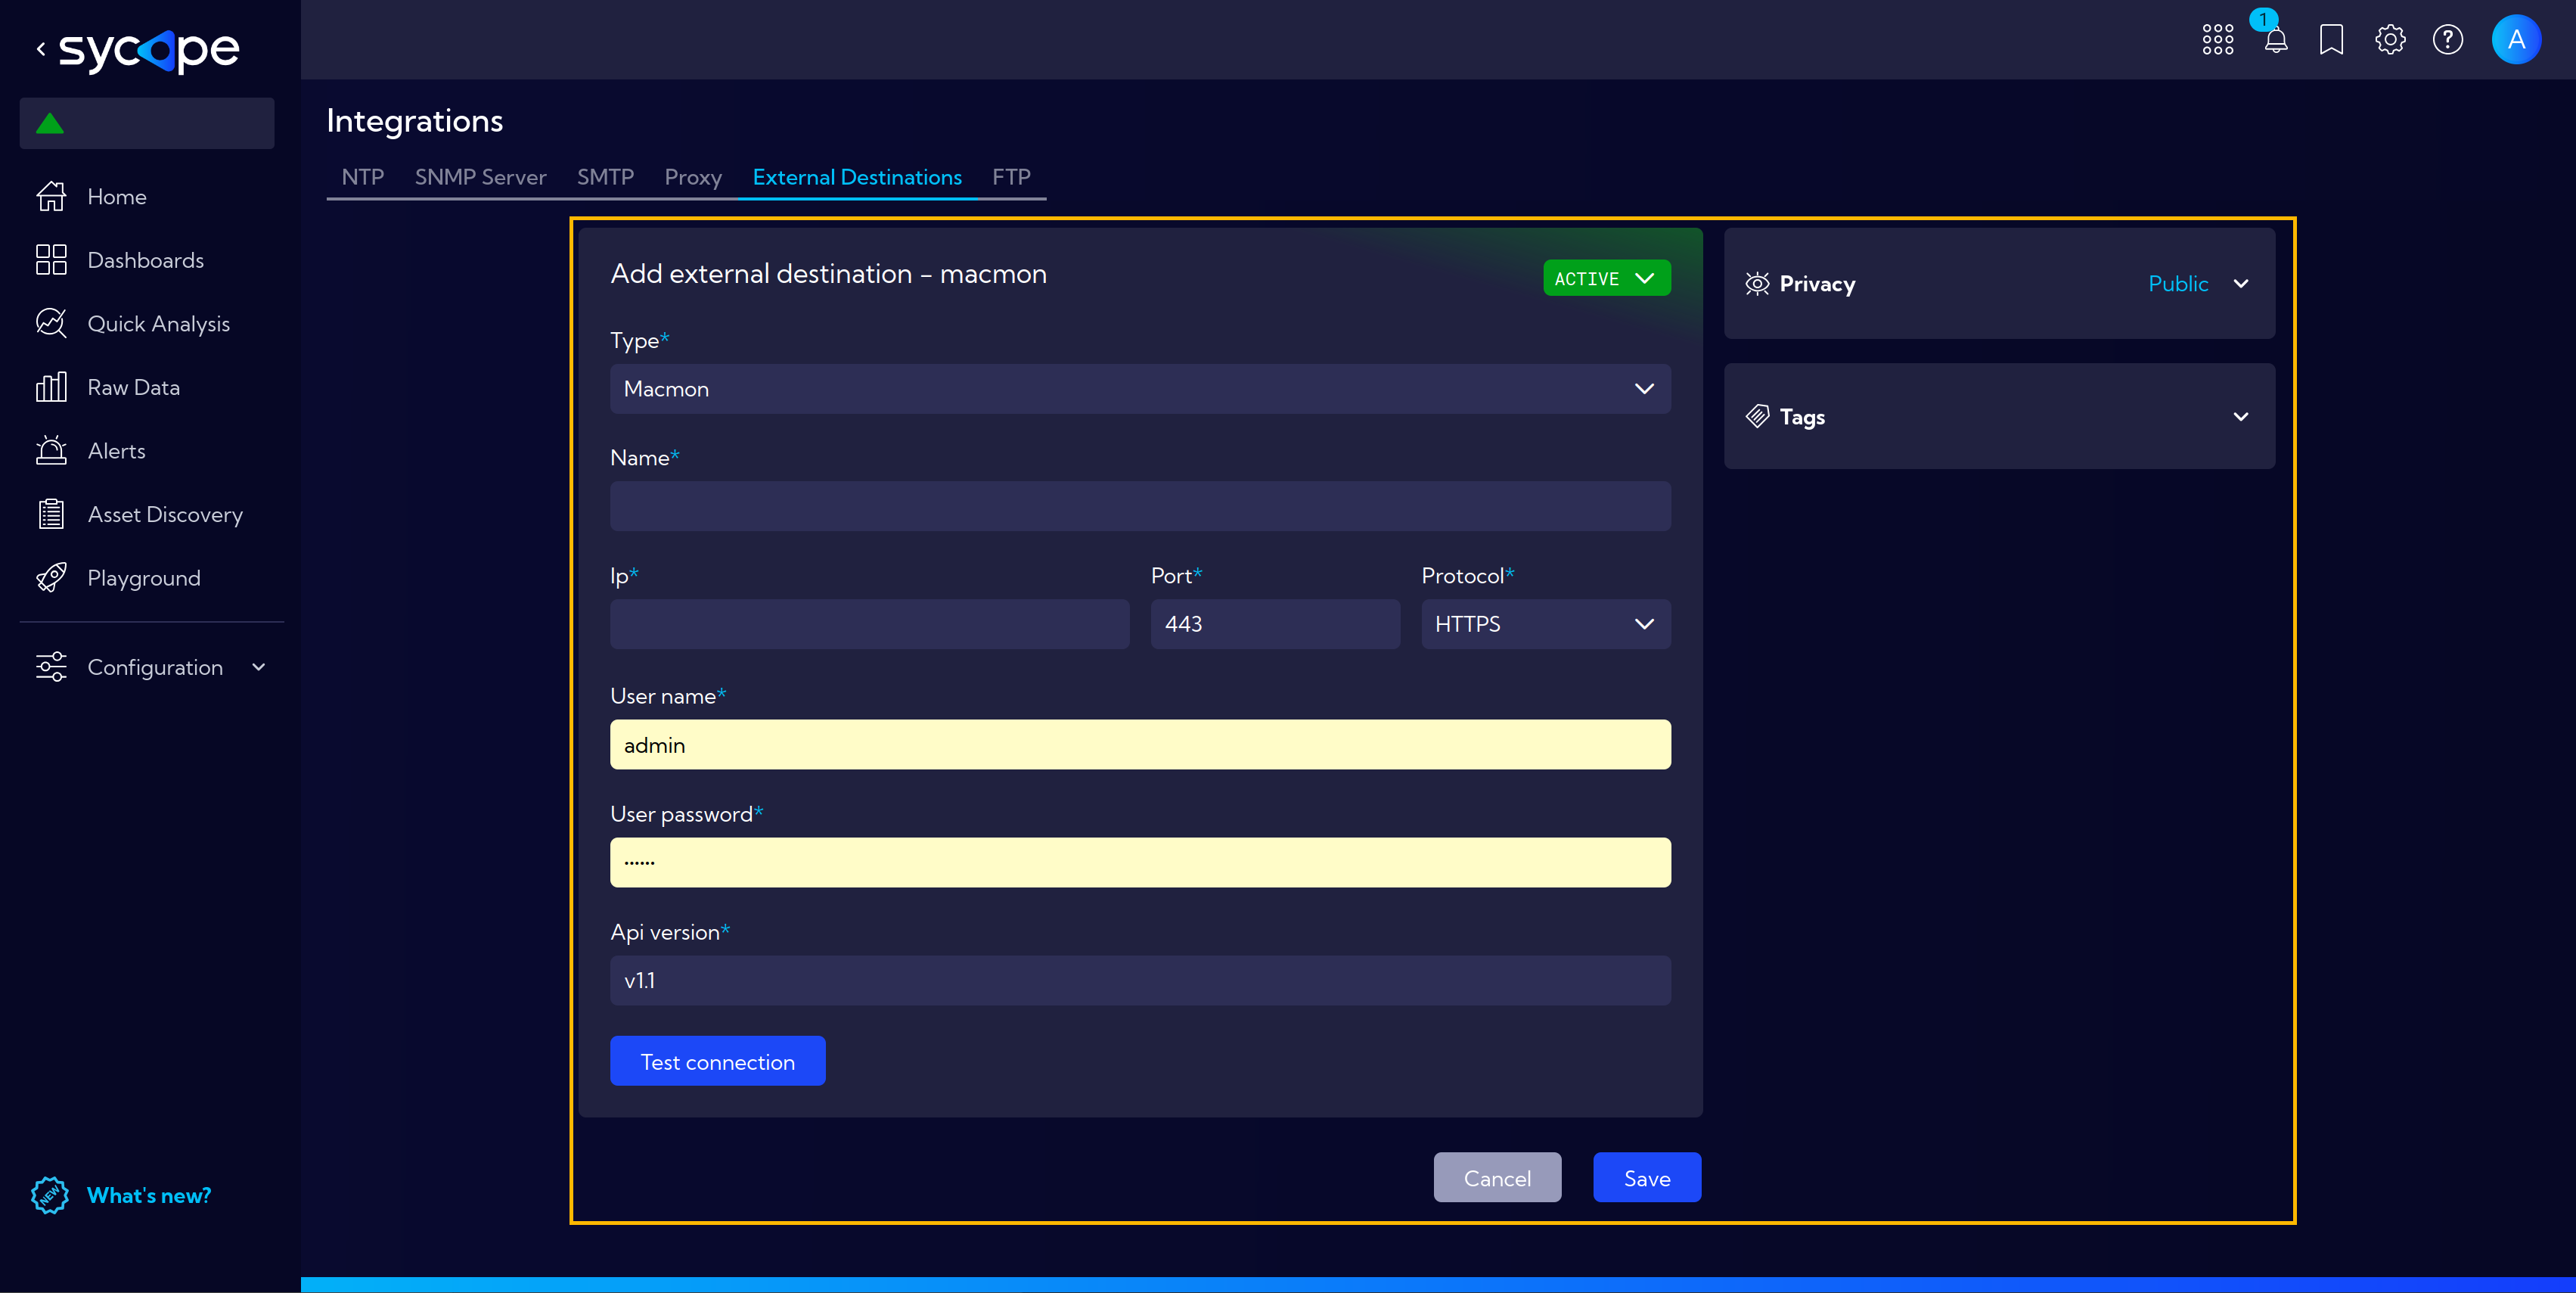
Task: Open the What's new? link
Action: 149,1195
